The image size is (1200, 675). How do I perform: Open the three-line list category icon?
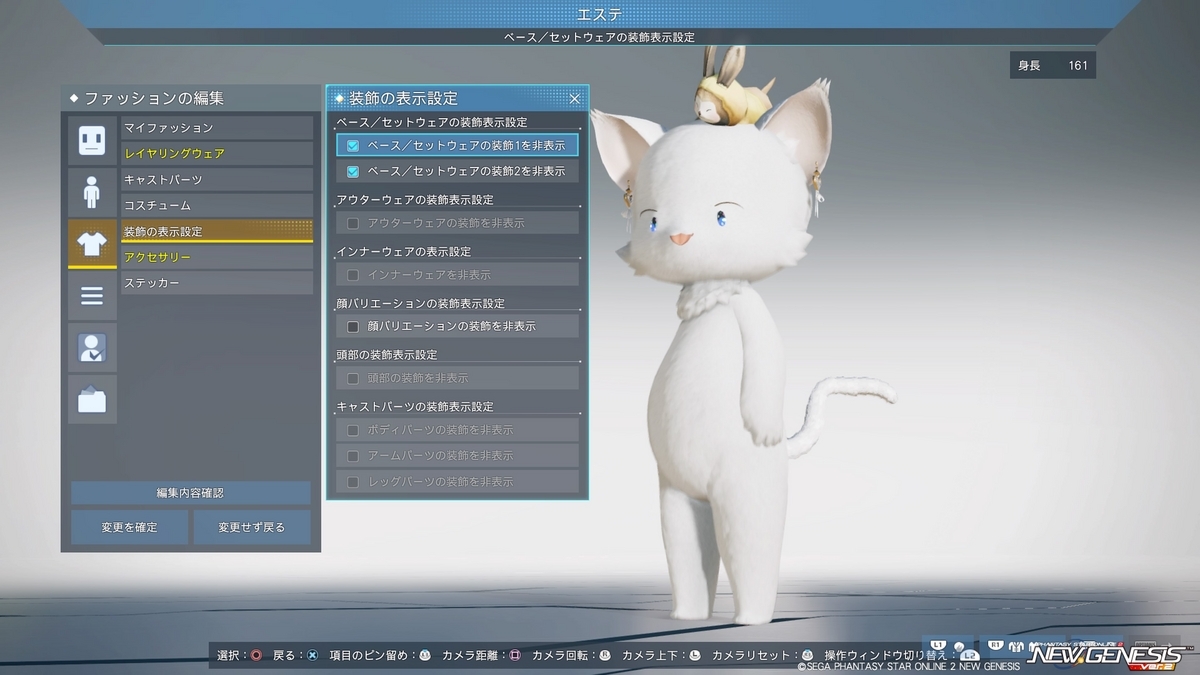(x=92, y=295)
